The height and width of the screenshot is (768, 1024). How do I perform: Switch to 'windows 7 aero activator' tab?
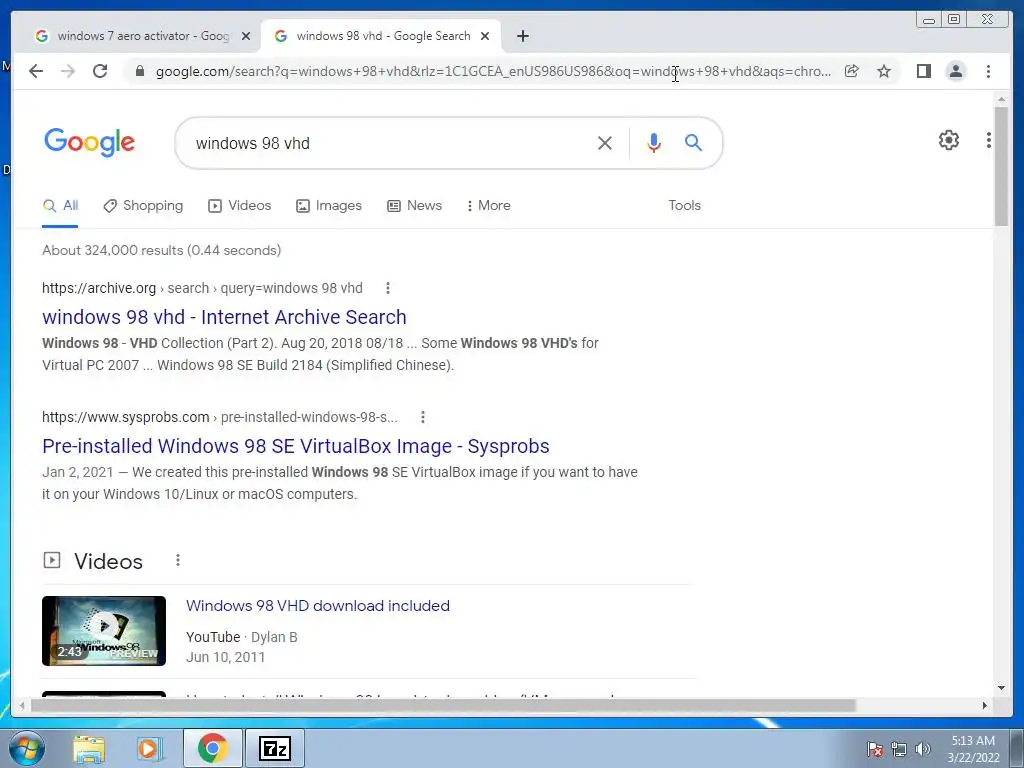click(x=143, y=36)
